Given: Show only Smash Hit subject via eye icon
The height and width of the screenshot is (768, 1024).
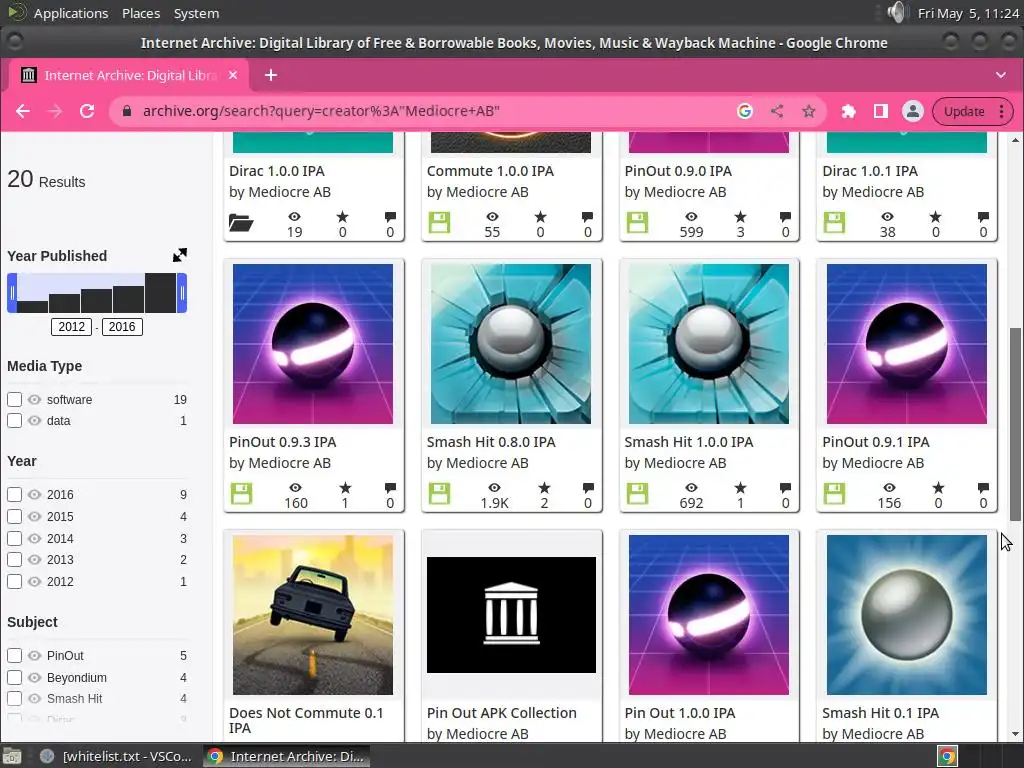Looking at the screenshot, I should [x=35, y=698].
